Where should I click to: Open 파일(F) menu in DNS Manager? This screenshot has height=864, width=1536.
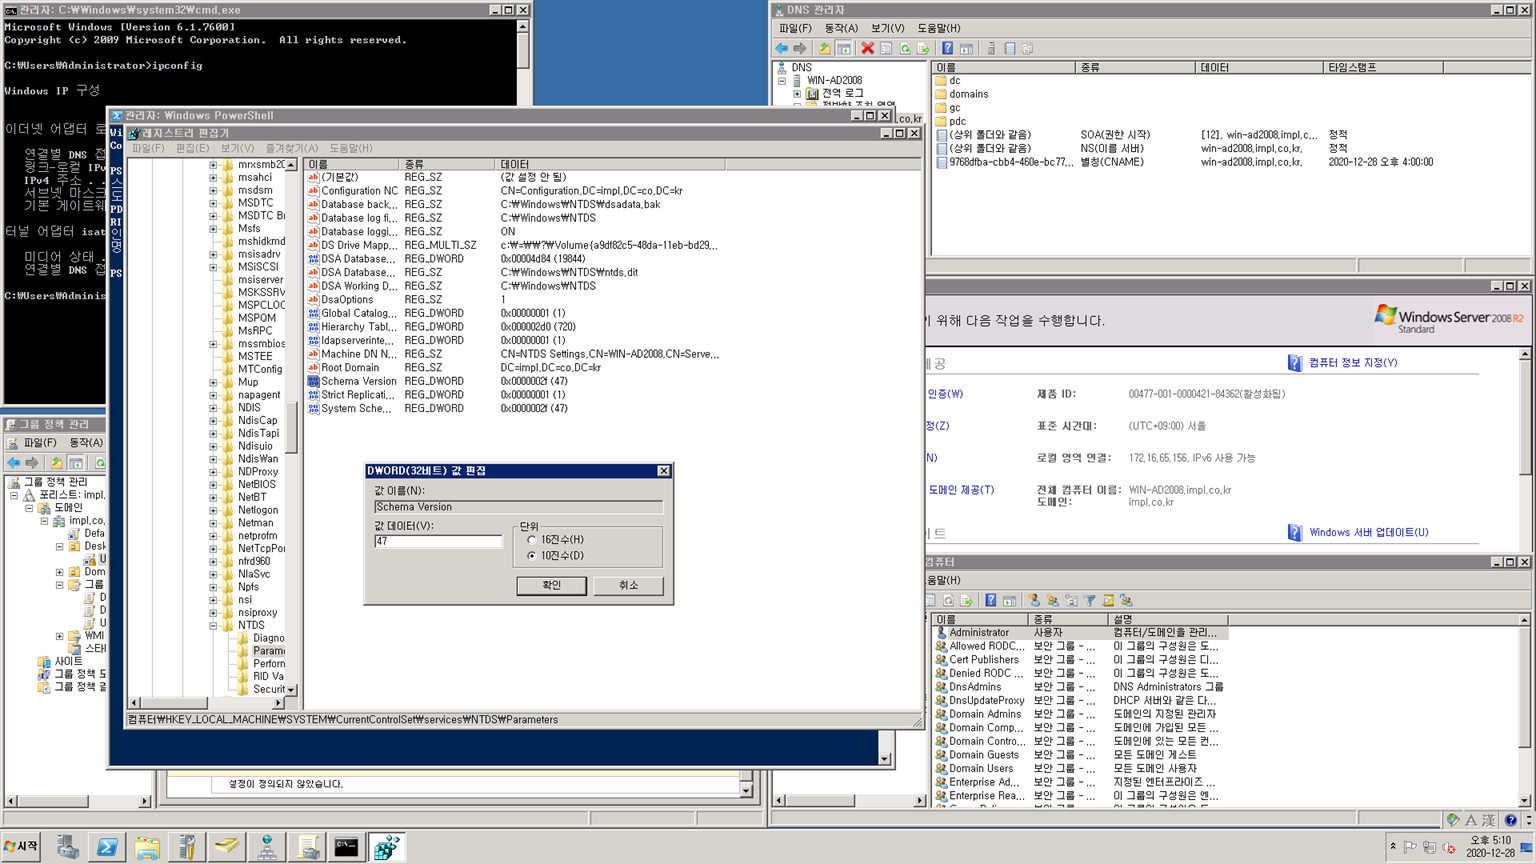point(795,28)
